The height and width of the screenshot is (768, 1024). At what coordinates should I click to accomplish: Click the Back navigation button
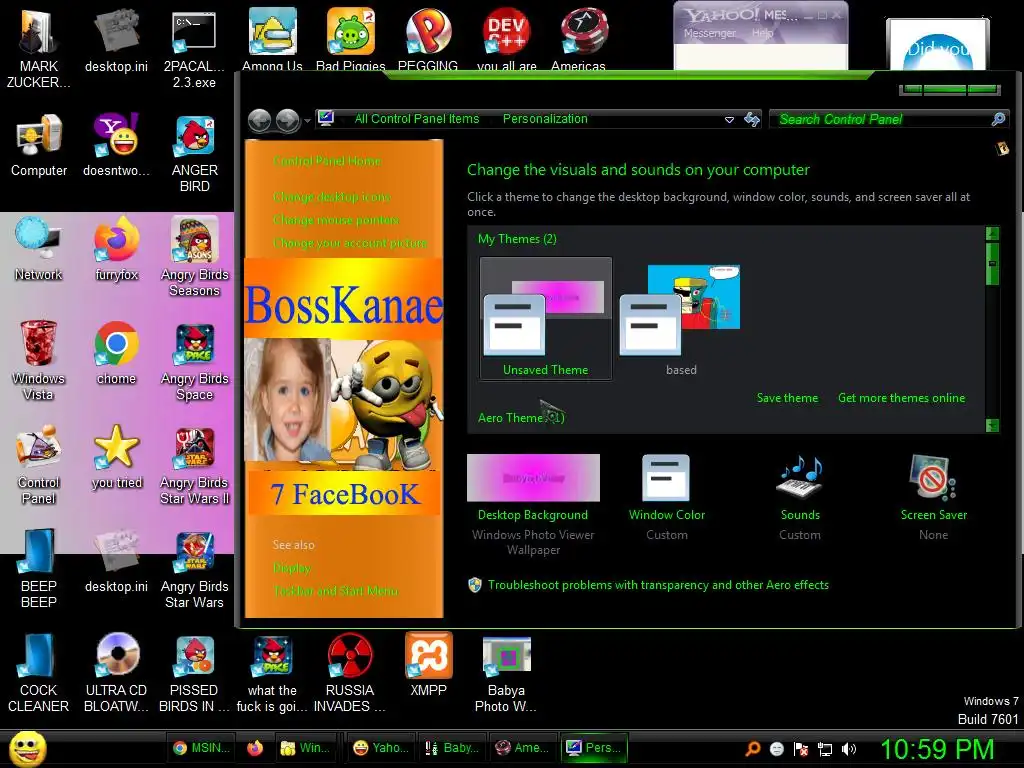(259, 121)
